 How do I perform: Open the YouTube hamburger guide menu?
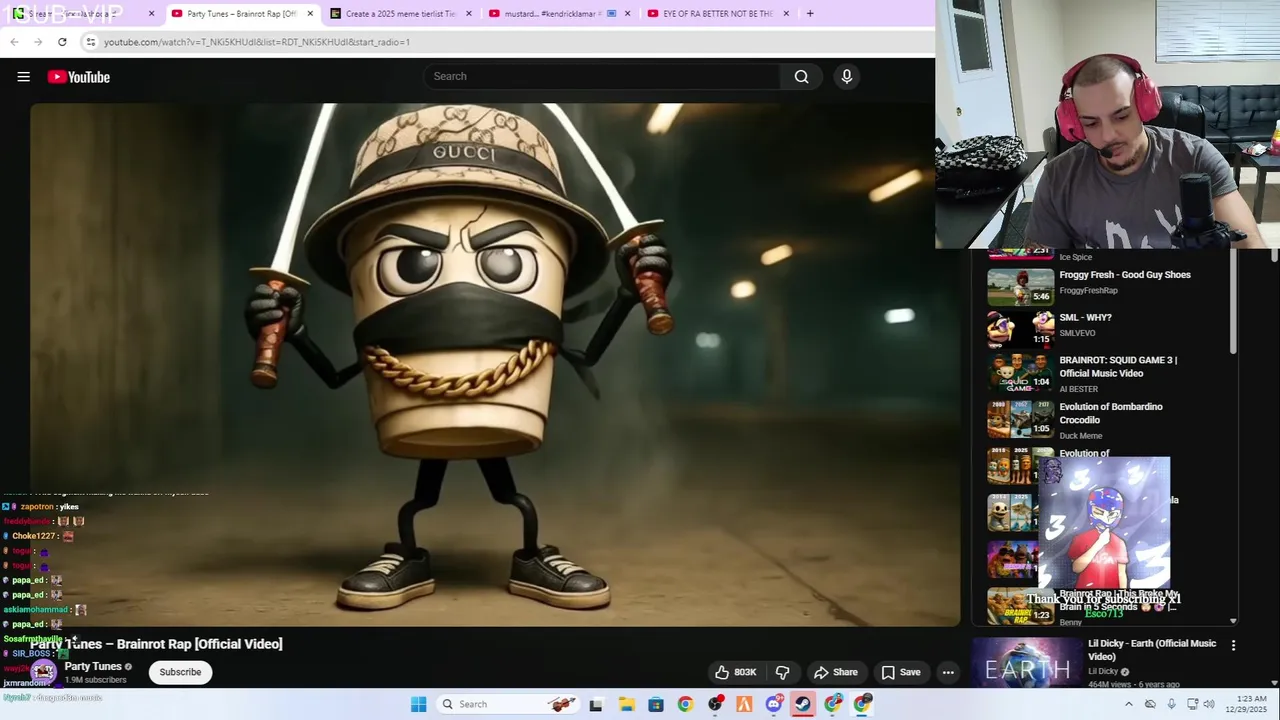[x=24, y=77]
